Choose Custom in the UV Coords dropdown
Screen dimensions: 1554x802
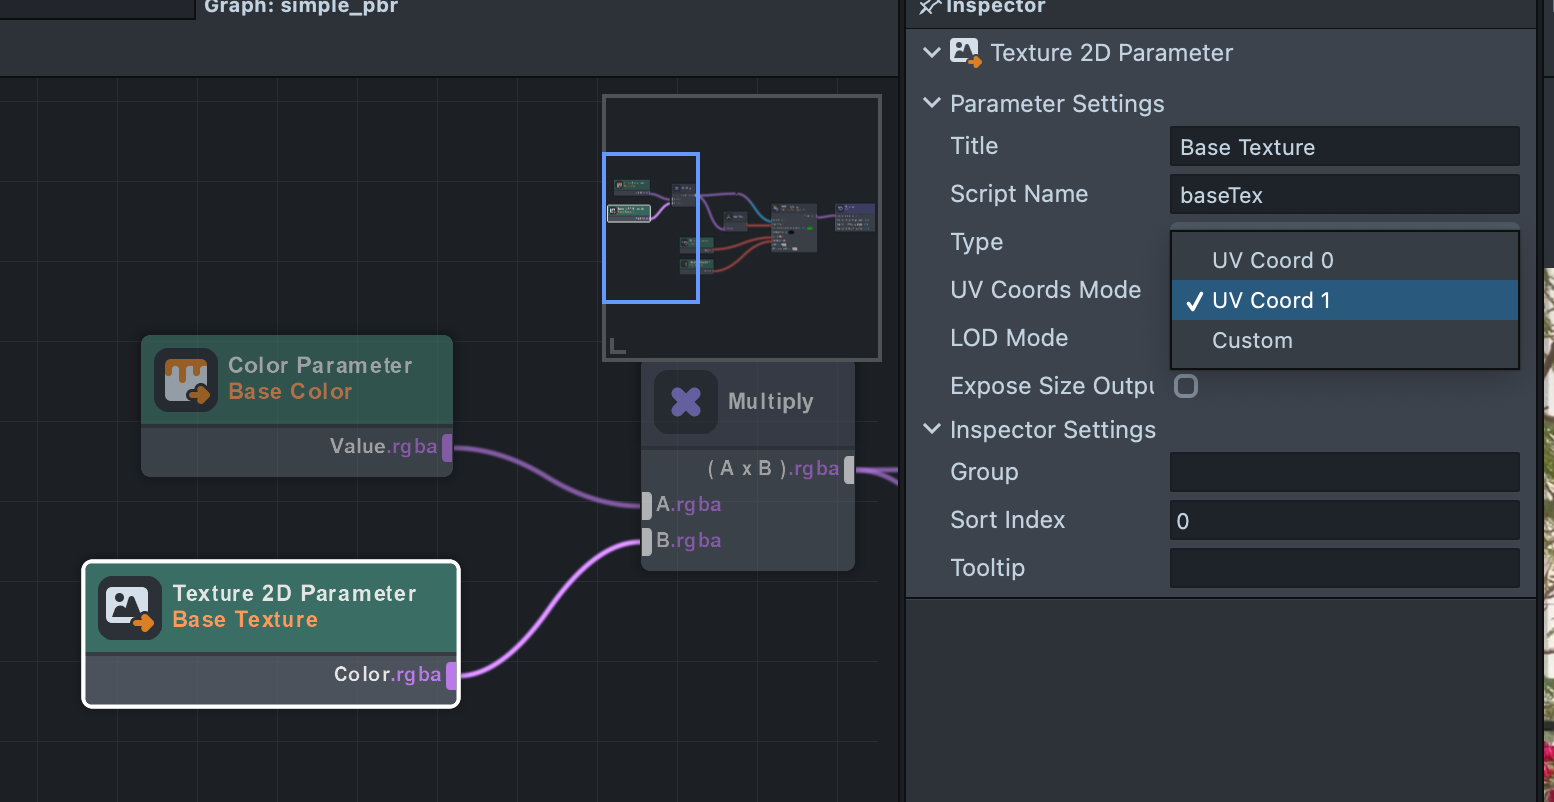click(1252, 340)
